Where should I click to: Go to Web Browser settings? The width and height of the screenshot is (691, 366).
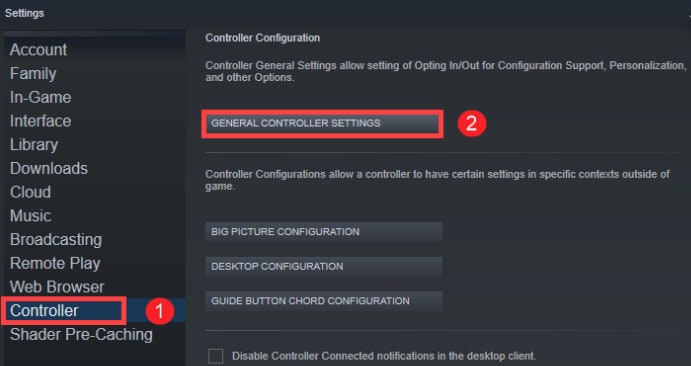(x=57, y=287)
